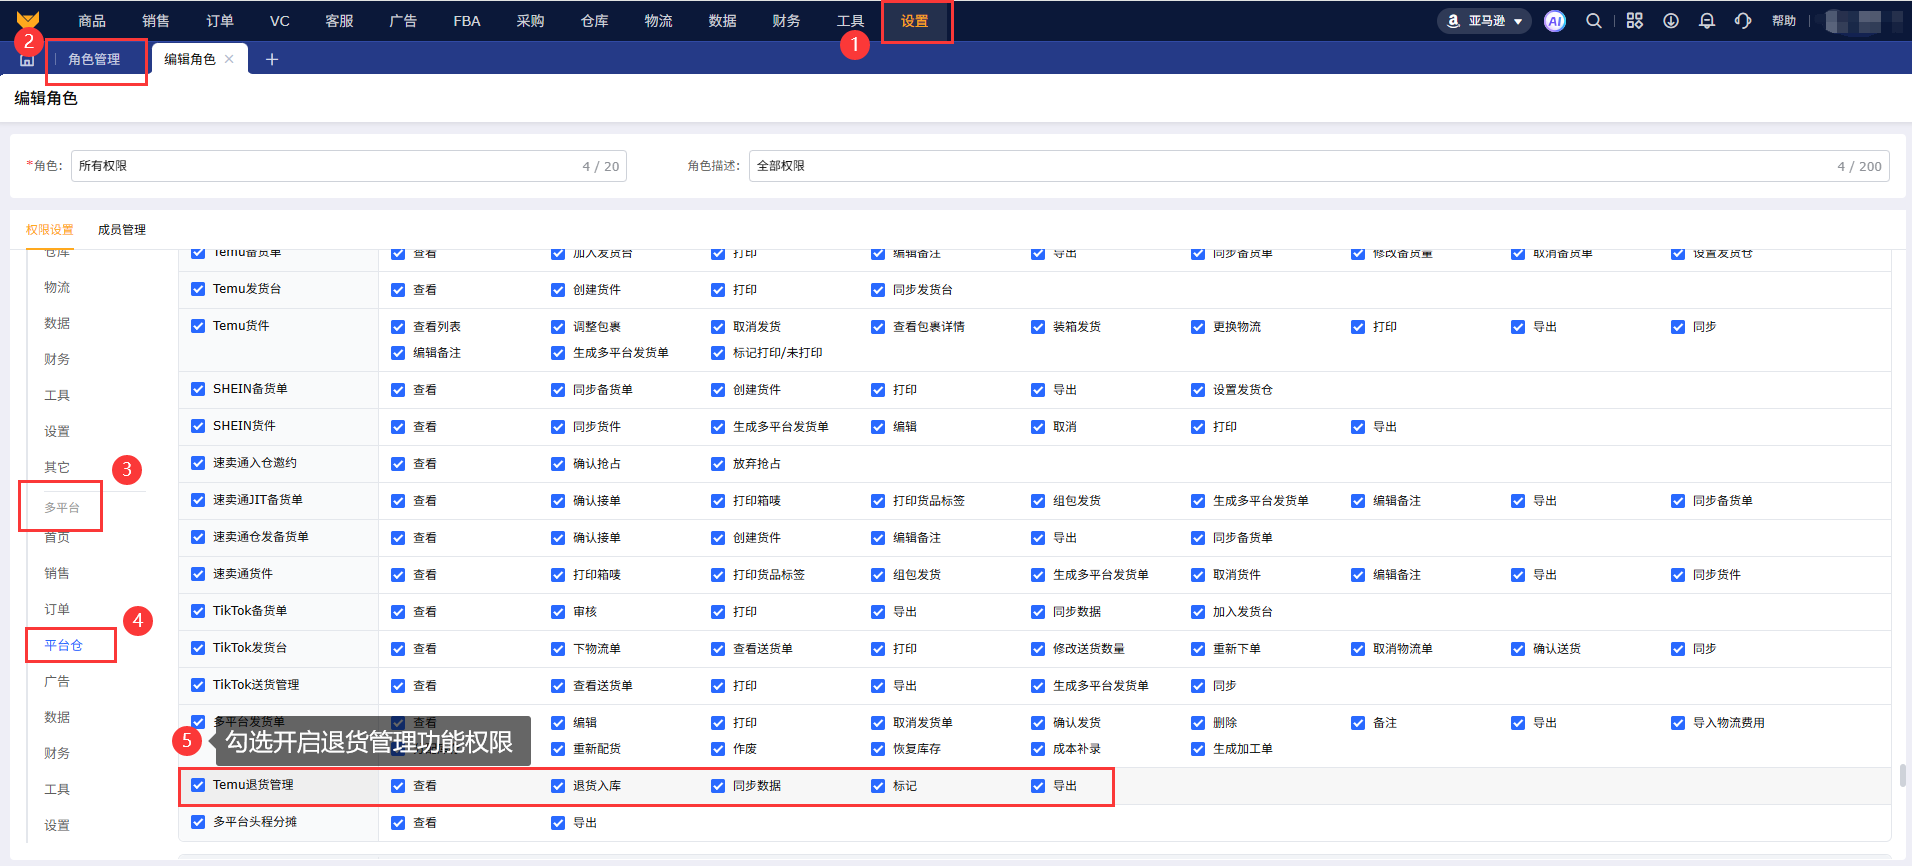Contact support via the headset icon
Image resolution: width=1912 pixels, height=866 pixels.
click(1743, 21)
